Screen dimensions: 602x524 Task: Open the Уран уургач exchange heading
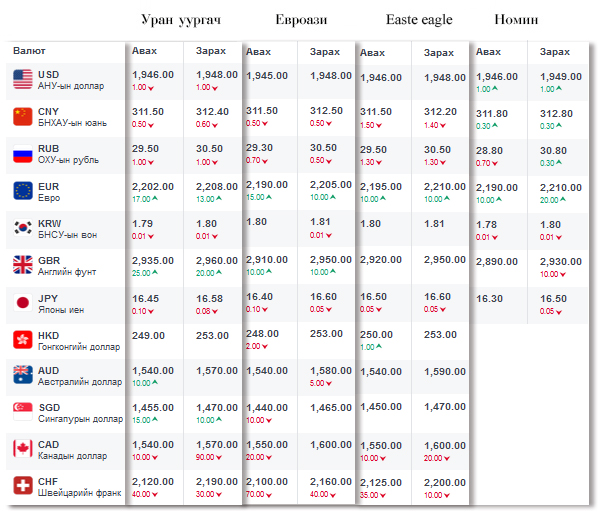[x=182, y=20]
